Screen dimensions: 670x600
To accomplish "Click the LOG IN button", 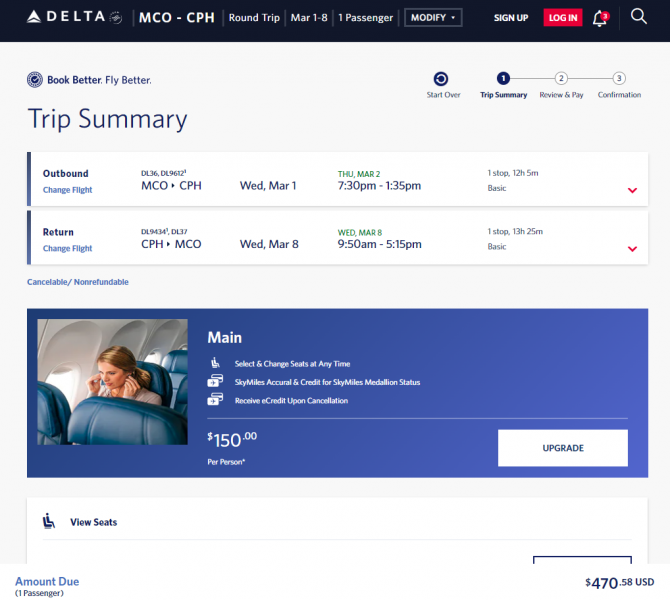I will [563, 18].
